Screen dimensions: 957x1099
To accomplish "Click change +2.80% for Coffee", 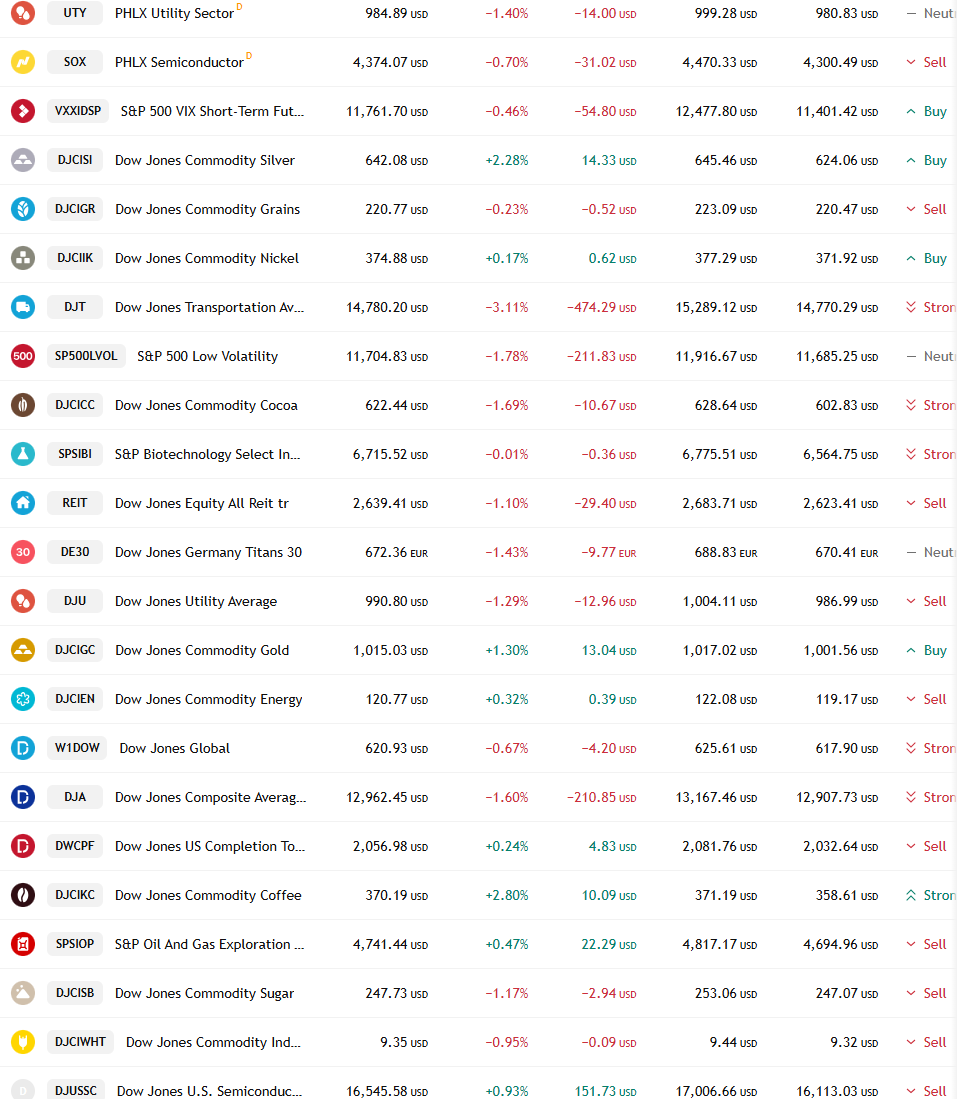I will [x=507, y=896].
